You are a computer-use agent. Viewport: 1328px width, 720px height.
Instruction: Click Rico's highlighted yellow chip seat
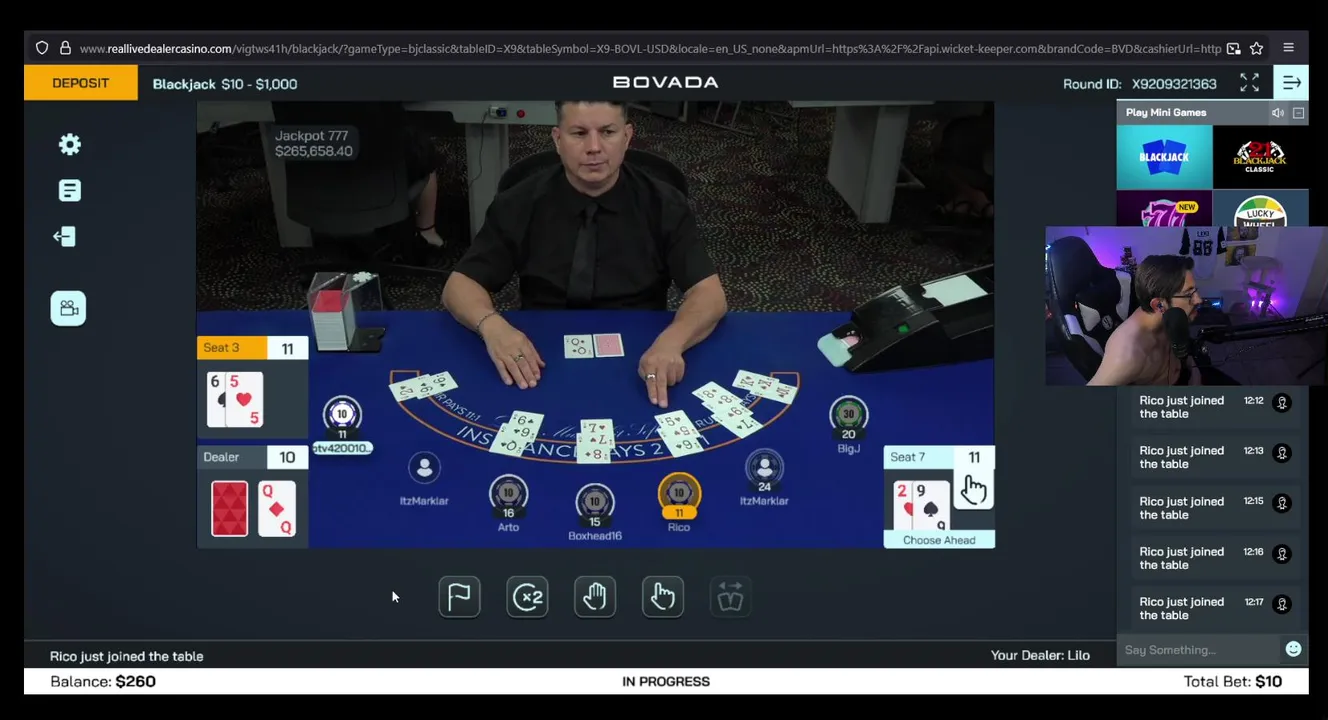click(x=679, y=493)
